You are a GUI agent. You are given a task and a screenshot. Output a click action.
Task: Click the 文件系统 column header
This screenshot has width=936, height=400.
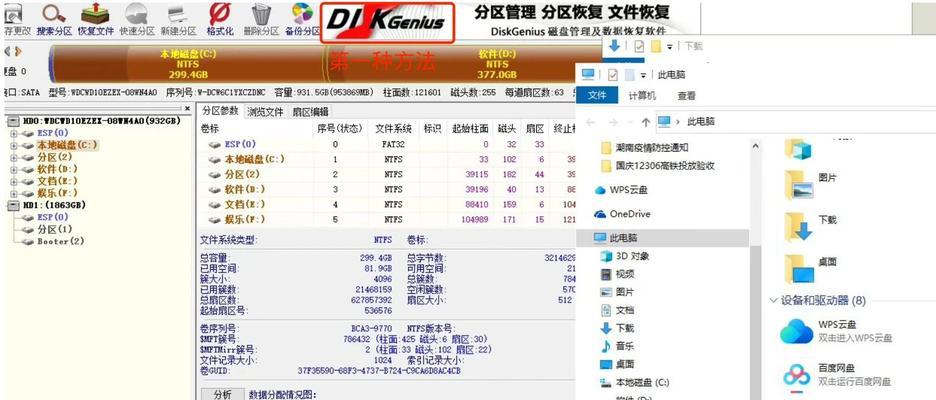[393, 128]
